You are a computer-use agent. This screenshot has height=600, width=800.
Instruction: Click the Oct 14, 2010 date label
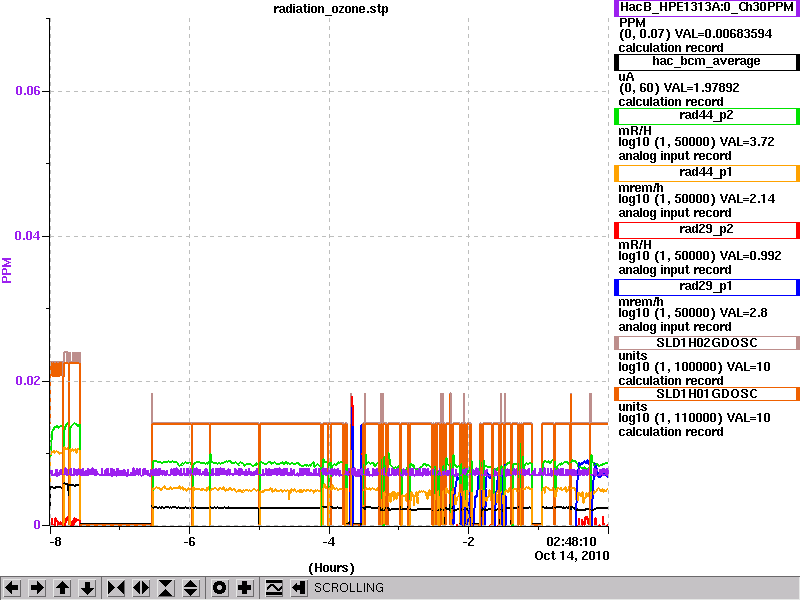pos(572,556)
